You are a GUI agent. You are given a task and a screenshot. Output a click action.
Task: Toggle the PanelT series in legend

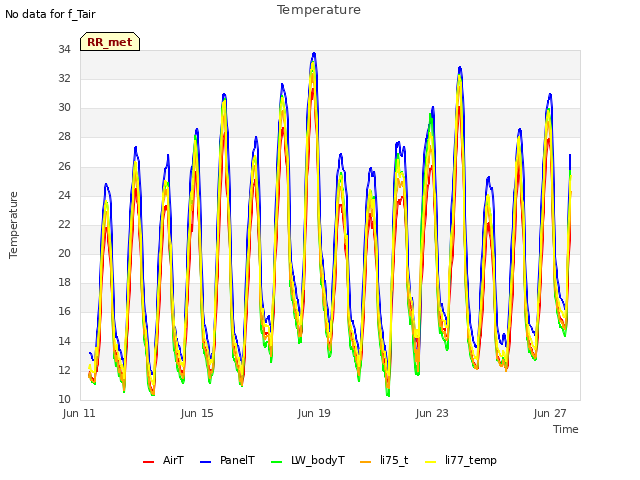tap(227, 461)
